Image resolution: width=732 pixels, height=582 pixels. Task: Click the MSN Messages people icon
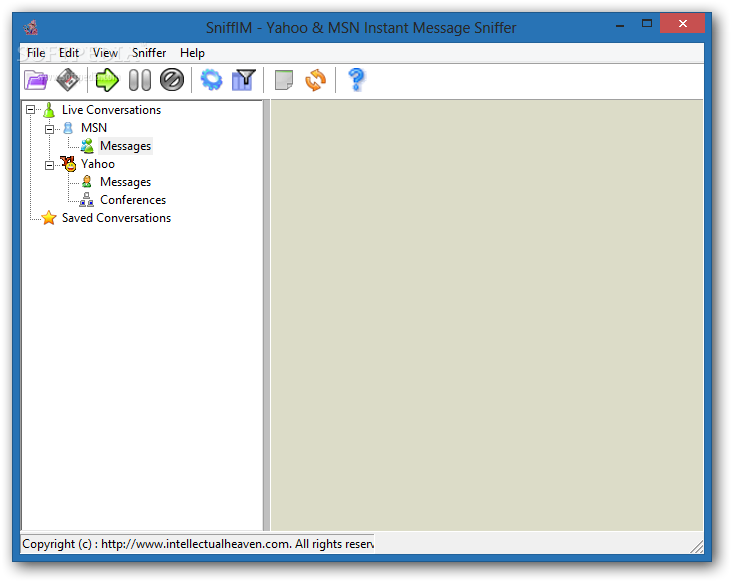(x=87, y=146)
